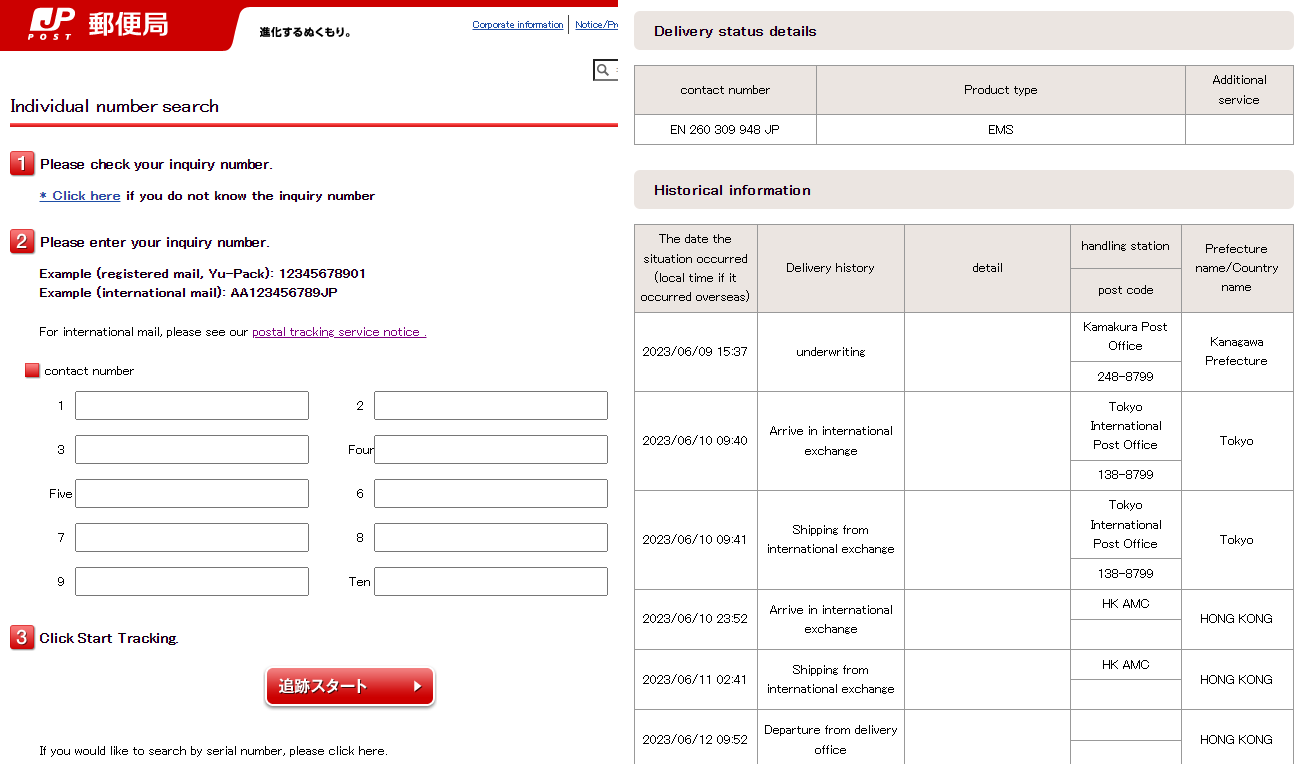Viewport: 1311px width, 764px height.
Task: Click the "Product type" column header
Action: click(x=1001, y=90)
